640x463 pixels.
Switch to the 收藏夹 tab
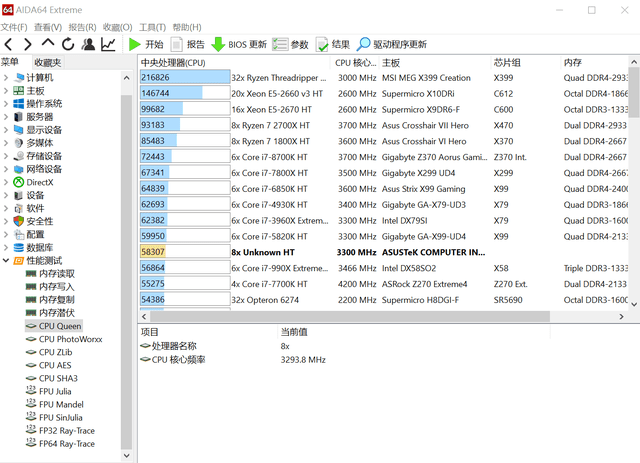point(47,62)
